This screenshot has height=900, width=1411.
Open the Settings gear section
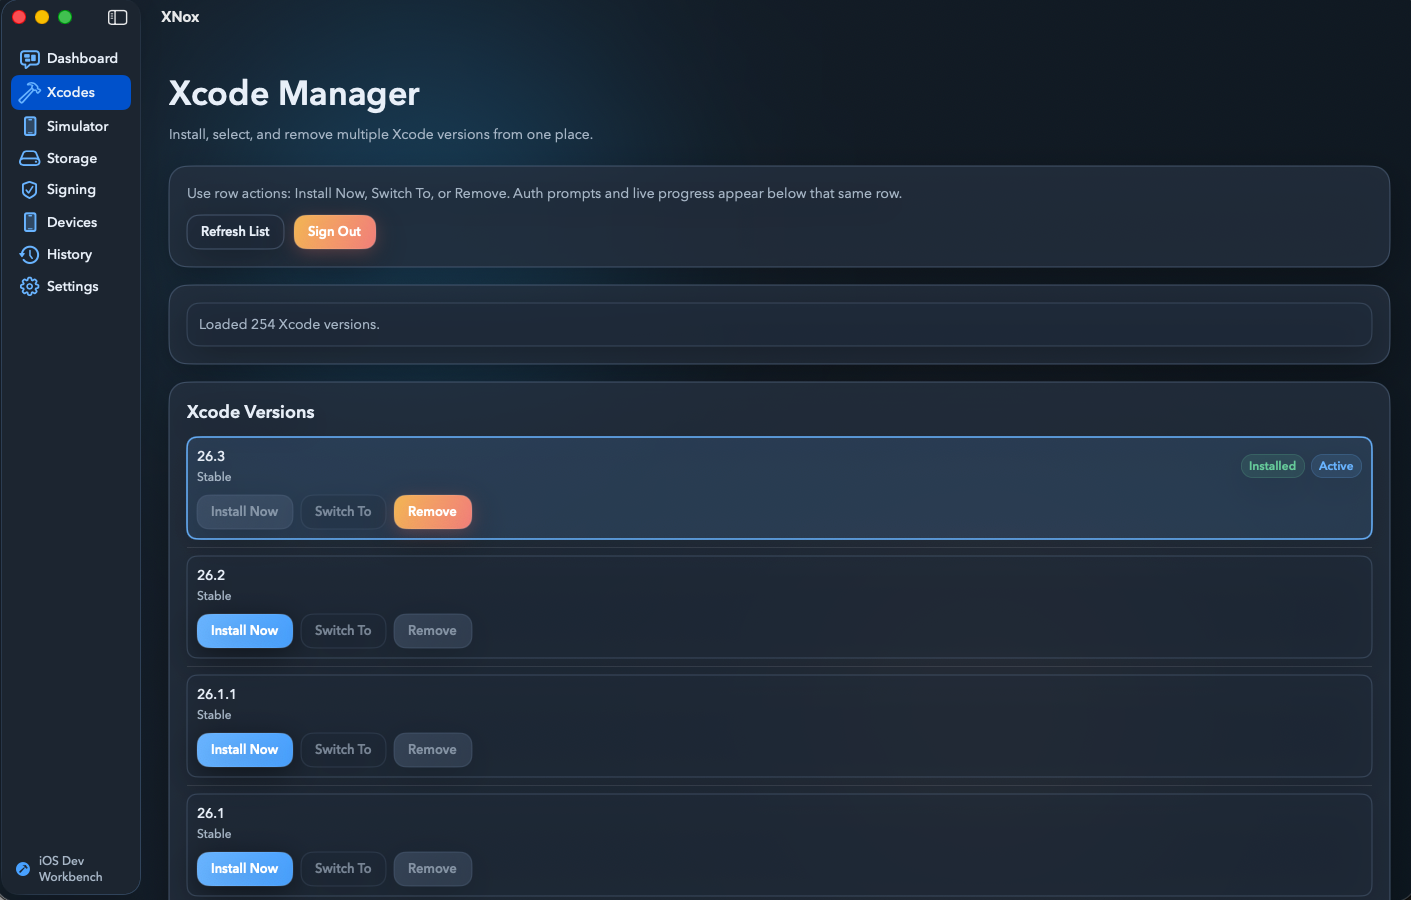tap(70, 286)
